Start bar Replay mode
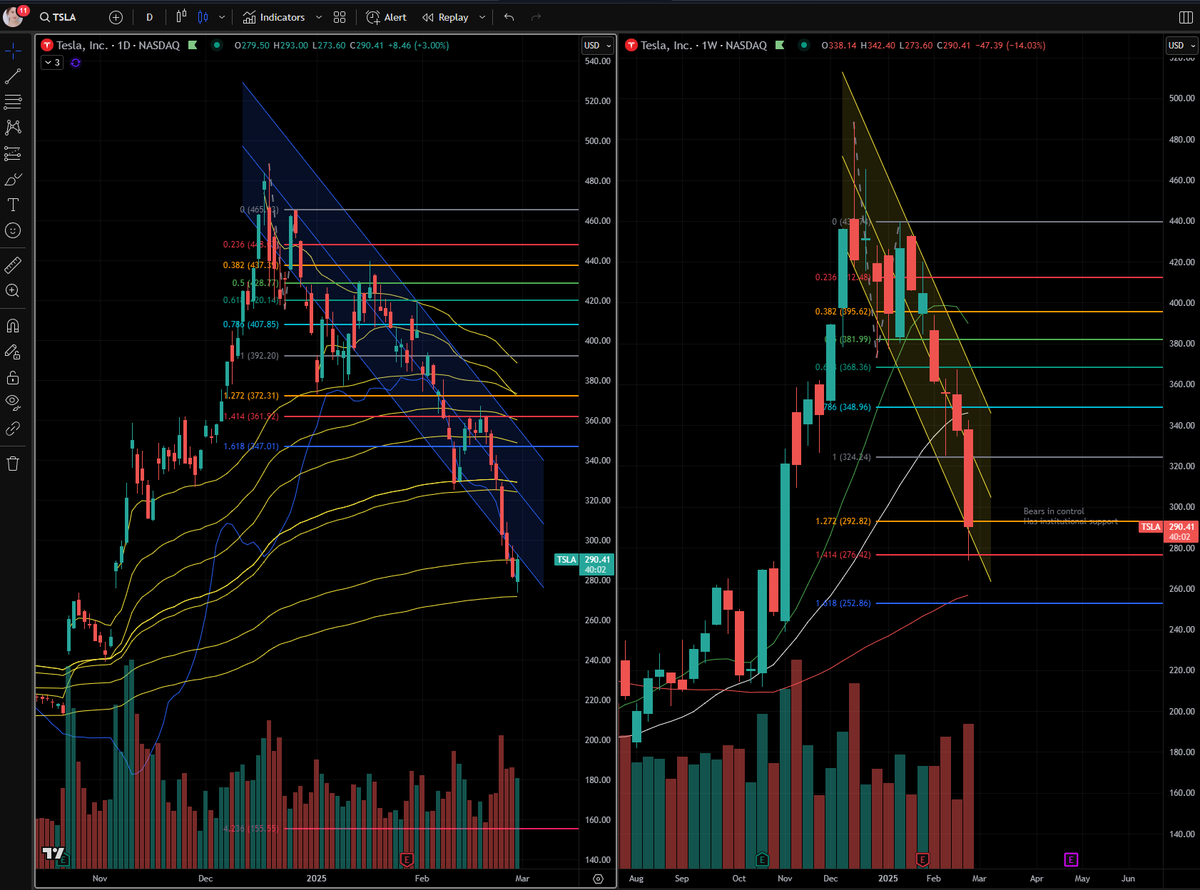 (x=445, y=18)
